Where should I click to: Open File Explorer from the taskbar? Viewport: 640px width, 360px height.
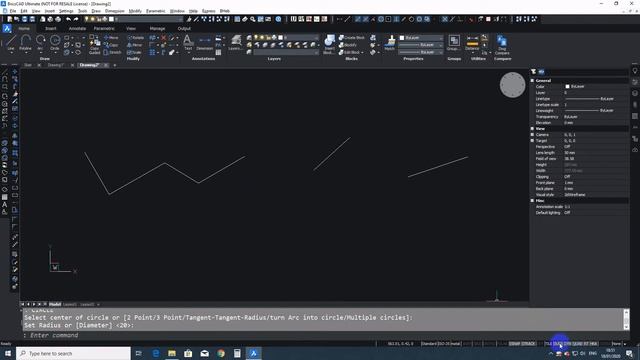[x=172, y=353]
